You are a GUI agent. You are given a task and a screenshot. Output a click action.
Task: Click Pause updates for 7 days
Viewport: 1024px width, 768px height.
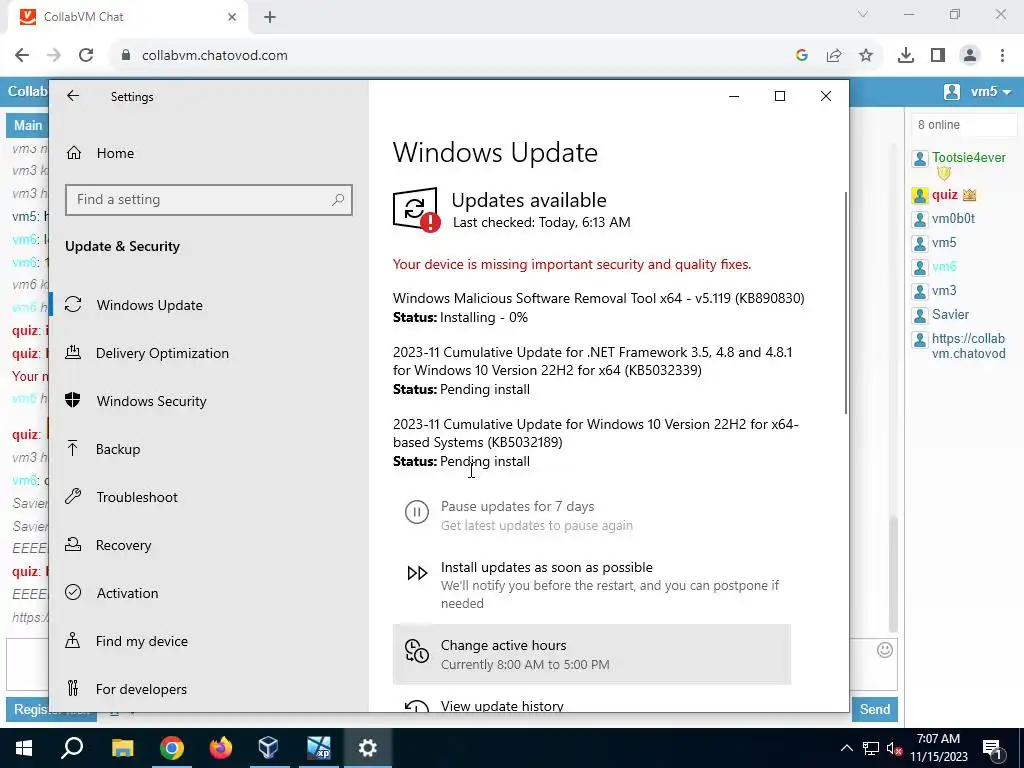pyautogui.click(x=517, y=515)
